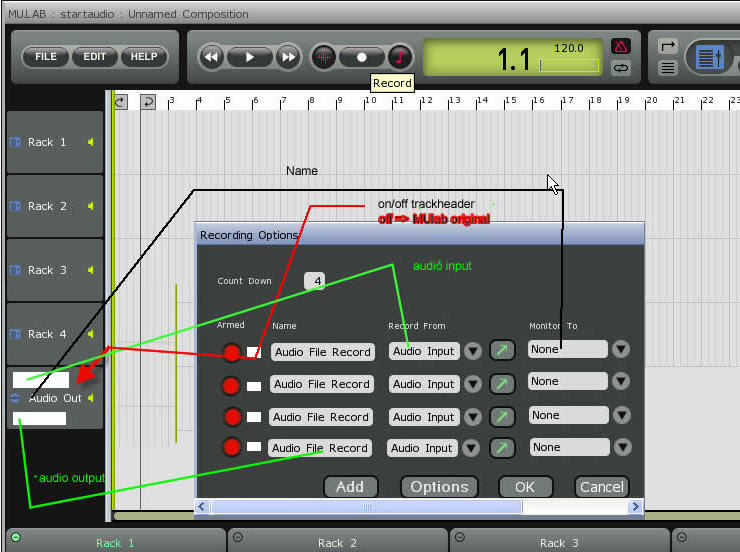Open the FILE menu
Image resolution: width=740 pixels, height=552 pixels.
[x=45, y=57]
